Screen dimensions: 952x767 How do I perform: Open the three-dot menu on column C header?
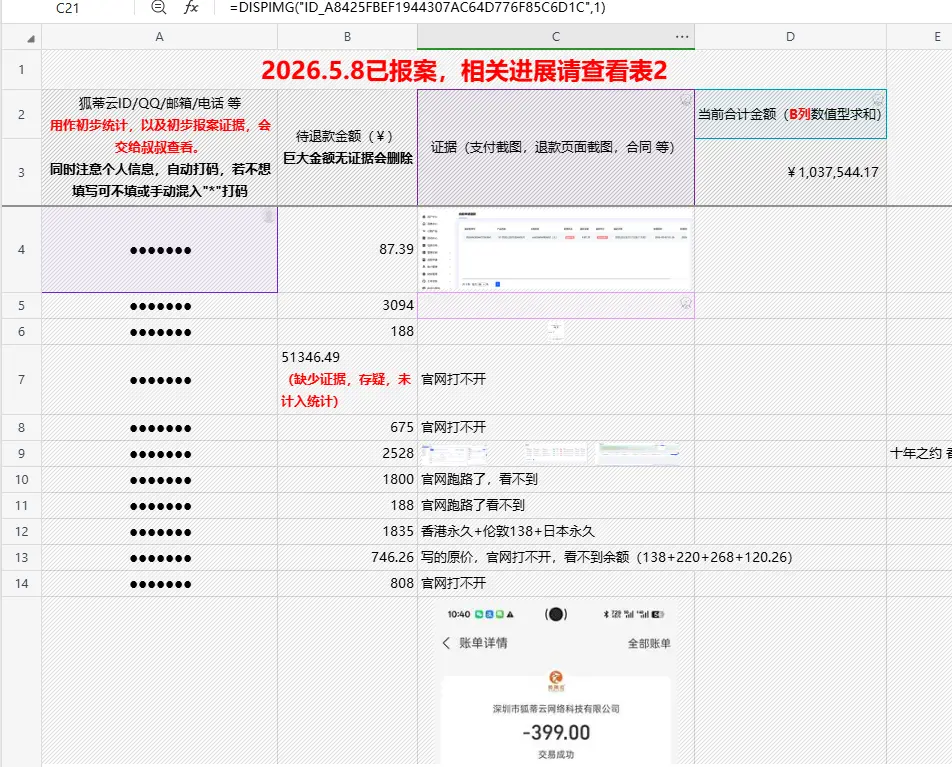point(682,37)
